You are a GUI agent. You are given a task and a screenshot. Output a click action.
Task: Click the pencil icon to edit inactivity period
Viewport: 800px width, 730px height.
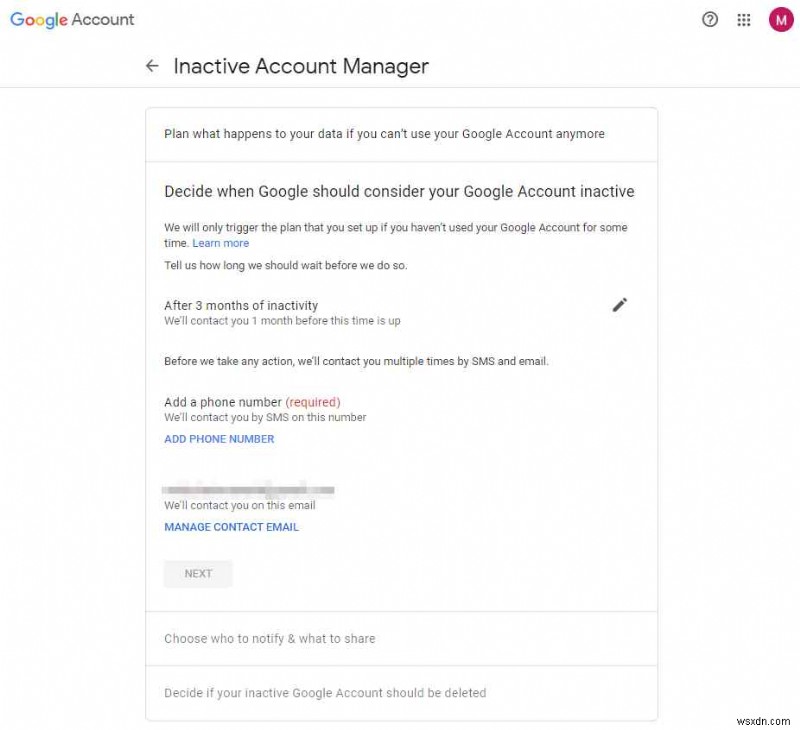[x=620, y=305]
